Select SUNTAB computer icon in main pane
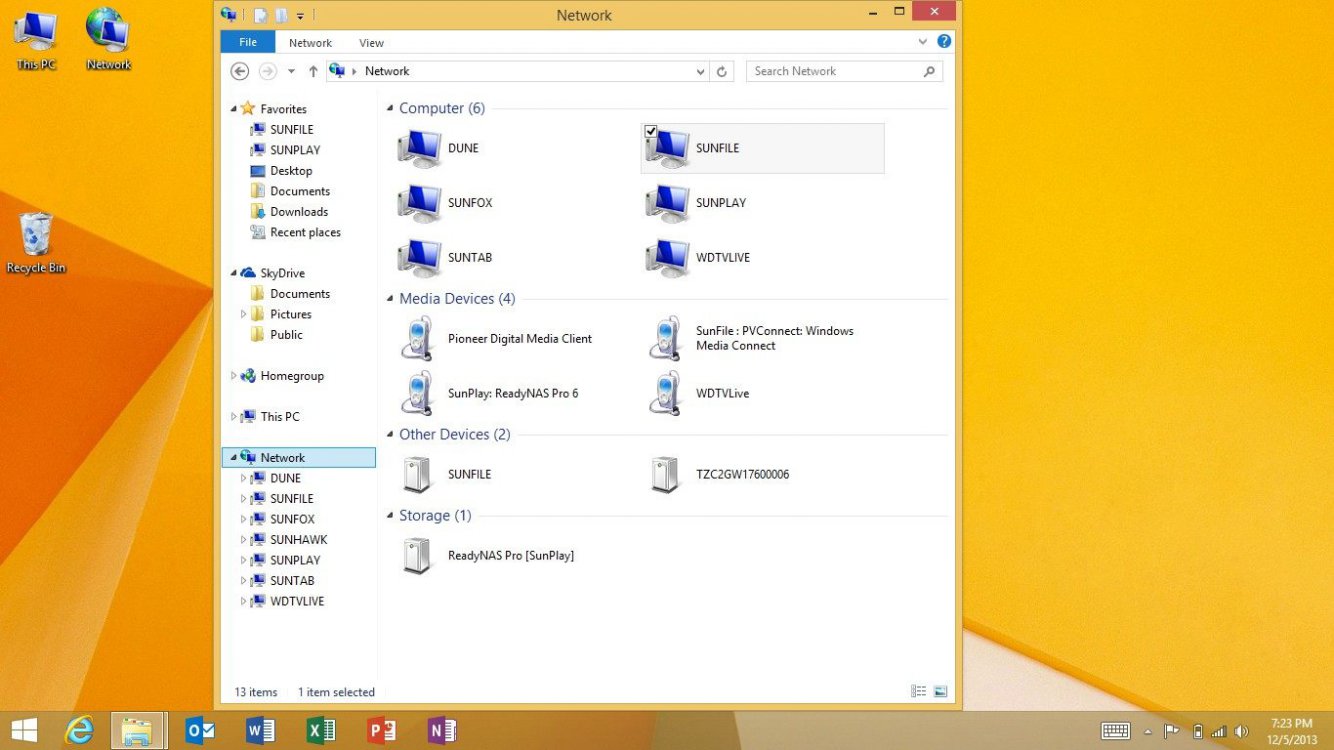 (x=419, y=258)
